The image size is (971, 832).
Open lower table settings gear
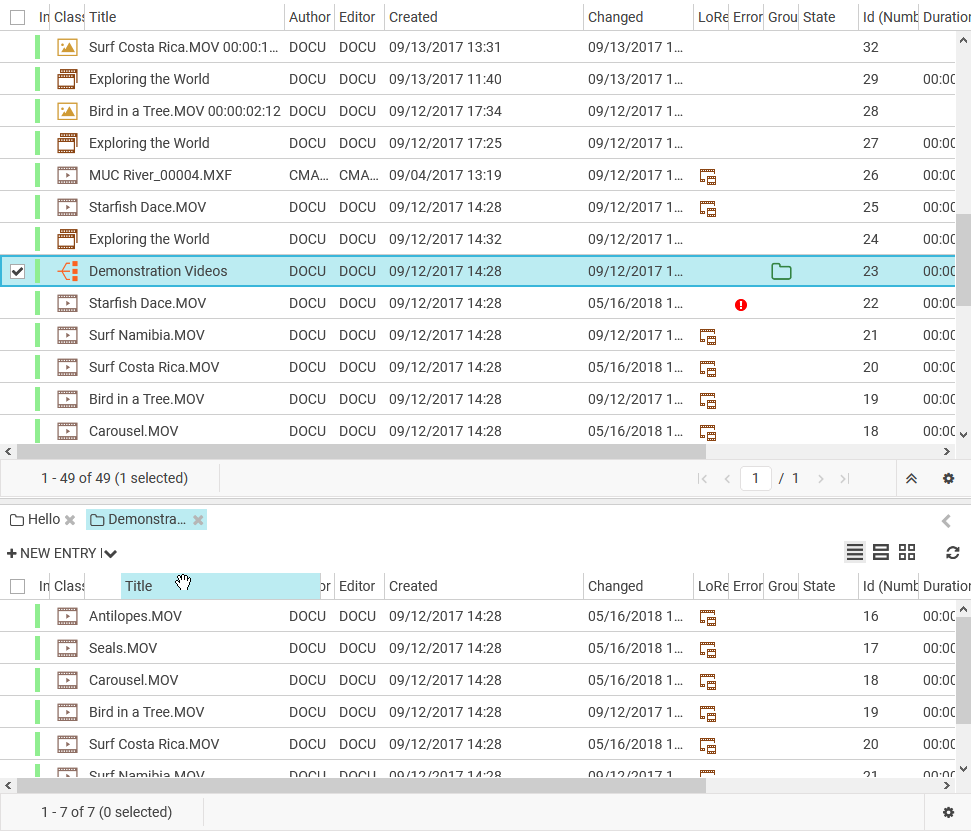pyautogui.click(x=949, y=813)
